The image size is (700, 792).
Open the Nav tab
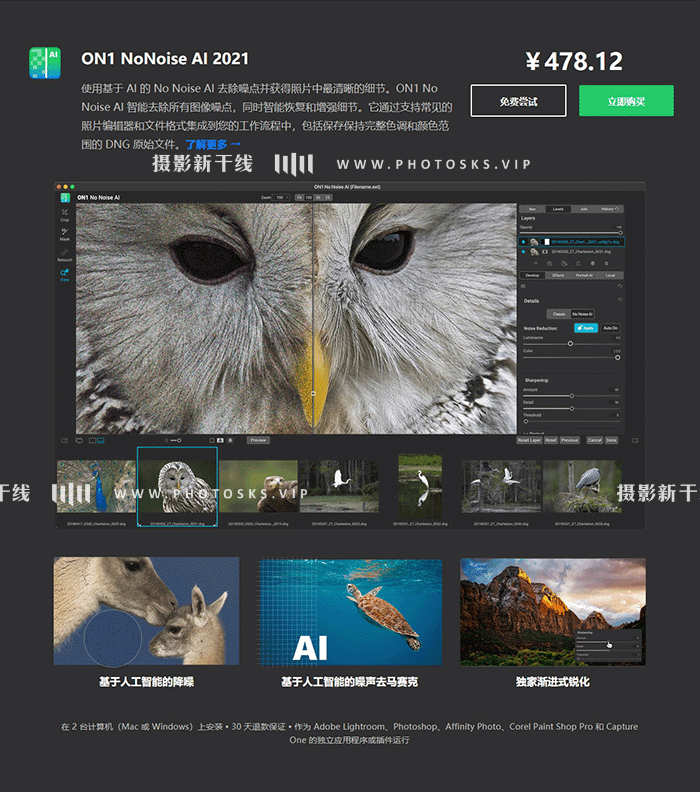pos(532,209)
